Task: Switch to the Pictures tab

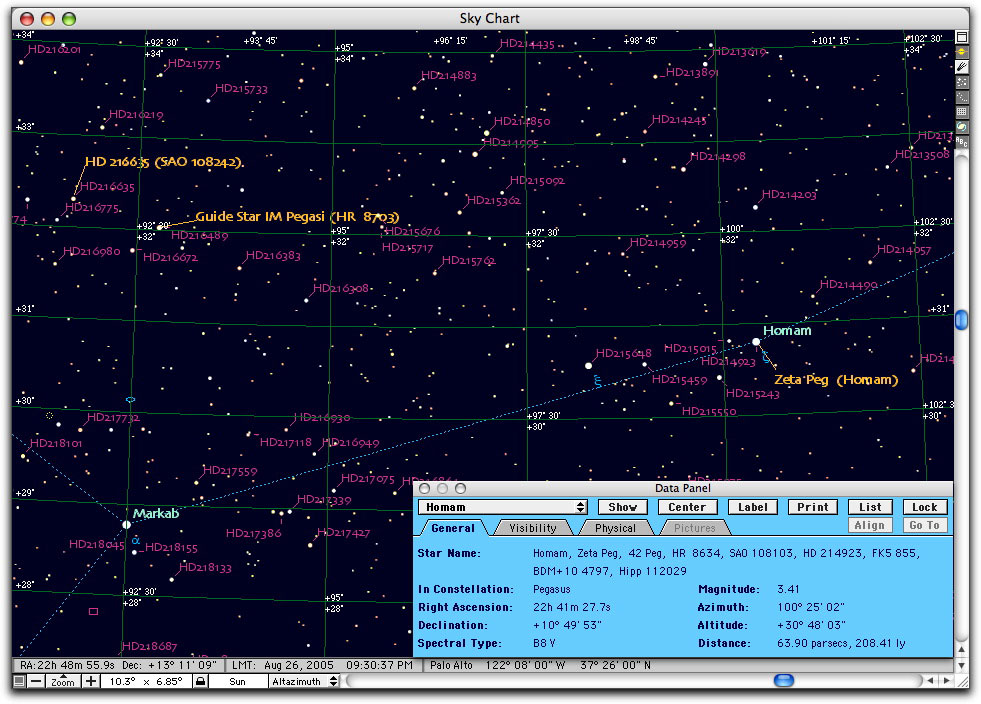Action: [x=694, y=528]
